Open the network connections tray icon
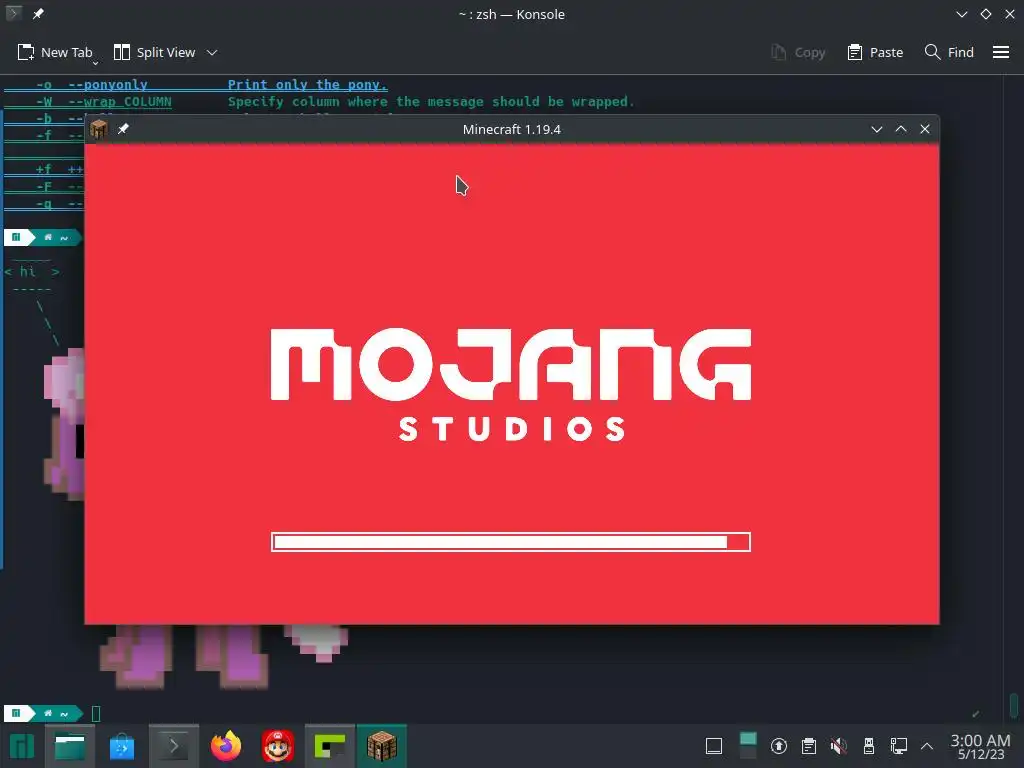1024x768 pixels. pyautogui.click(x=899, y=746)
